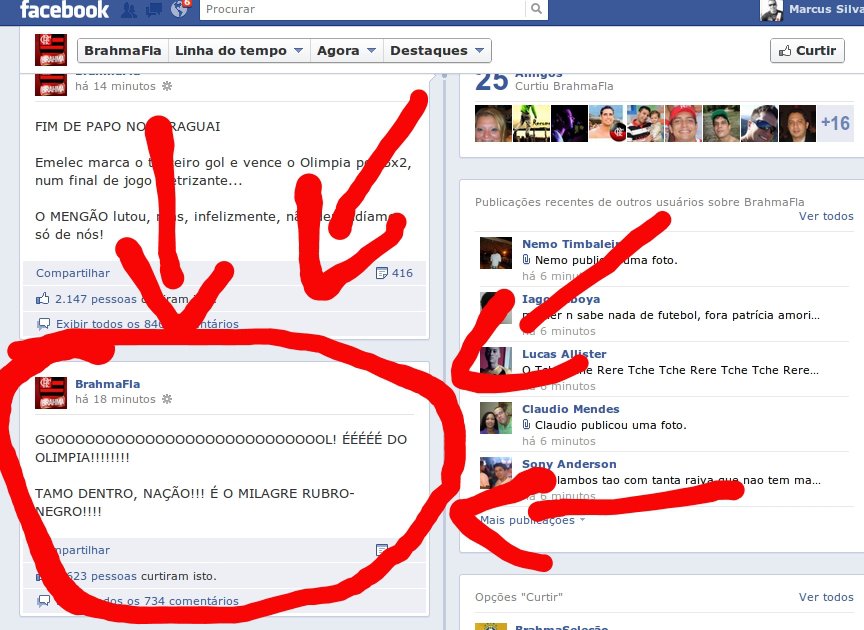Expand the 'Linha do tempo' dropdown
The image size is (864, 630).
[x=237, y=51]
